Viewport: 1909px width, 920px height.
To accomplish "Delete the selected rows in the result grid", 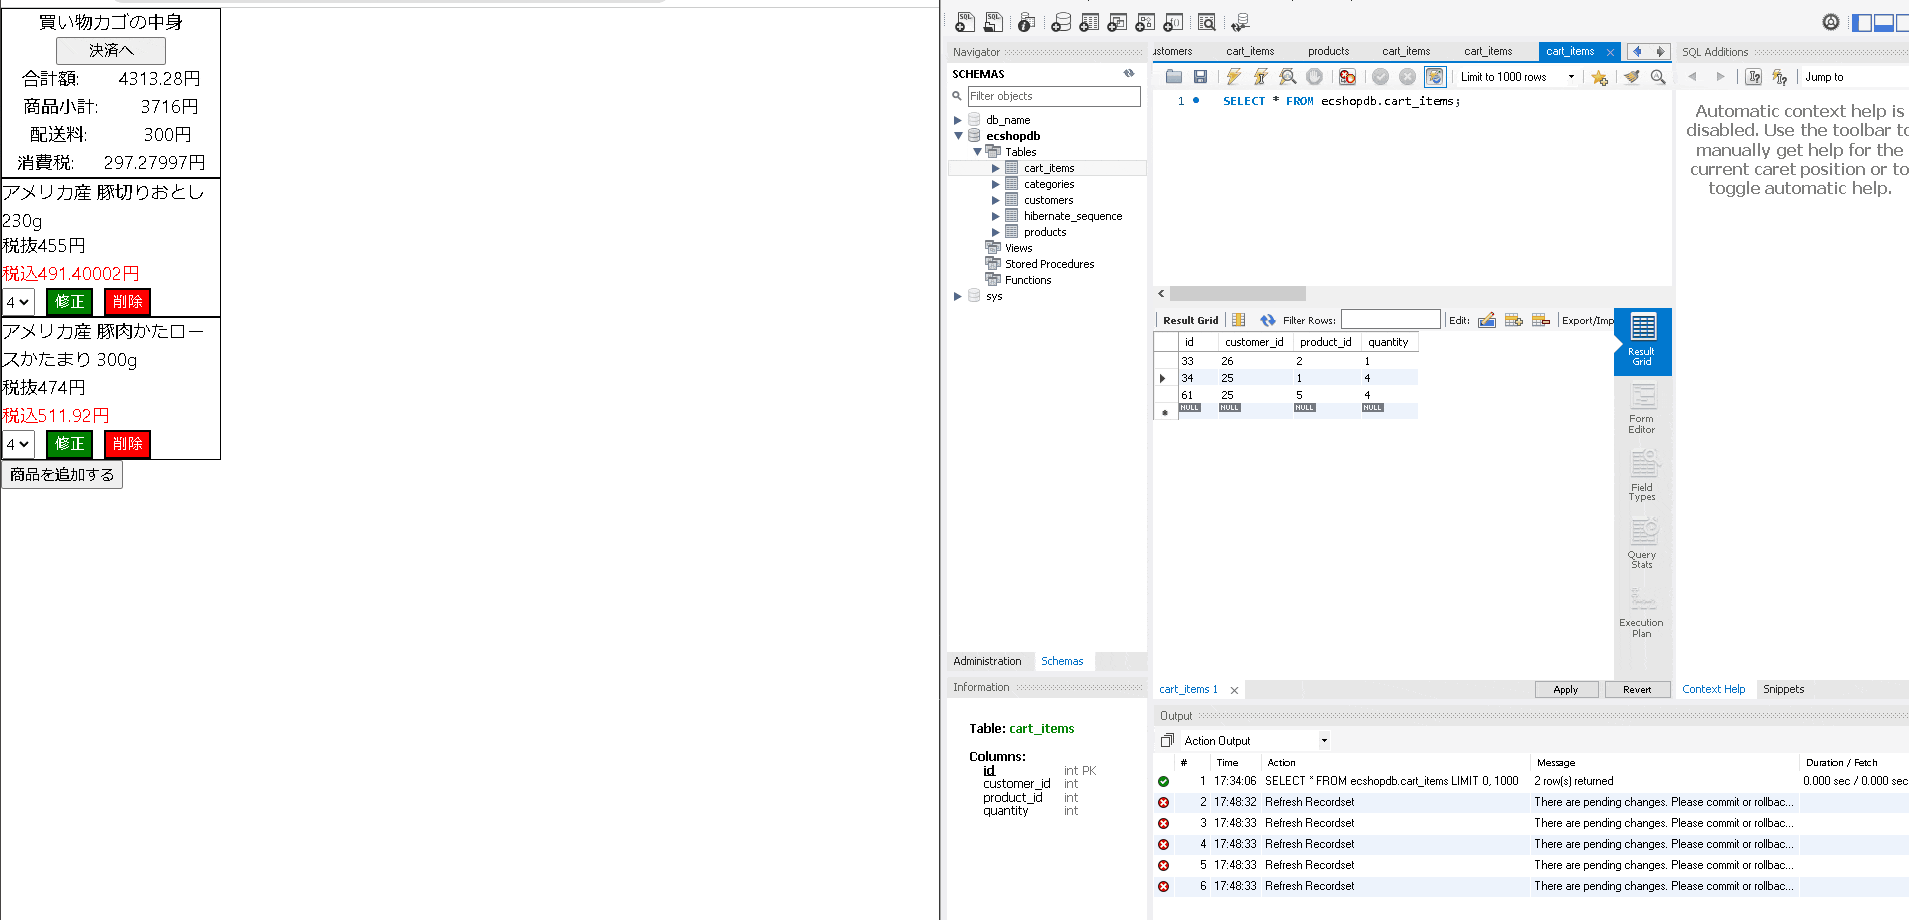I will click(x=1541, y=320).
